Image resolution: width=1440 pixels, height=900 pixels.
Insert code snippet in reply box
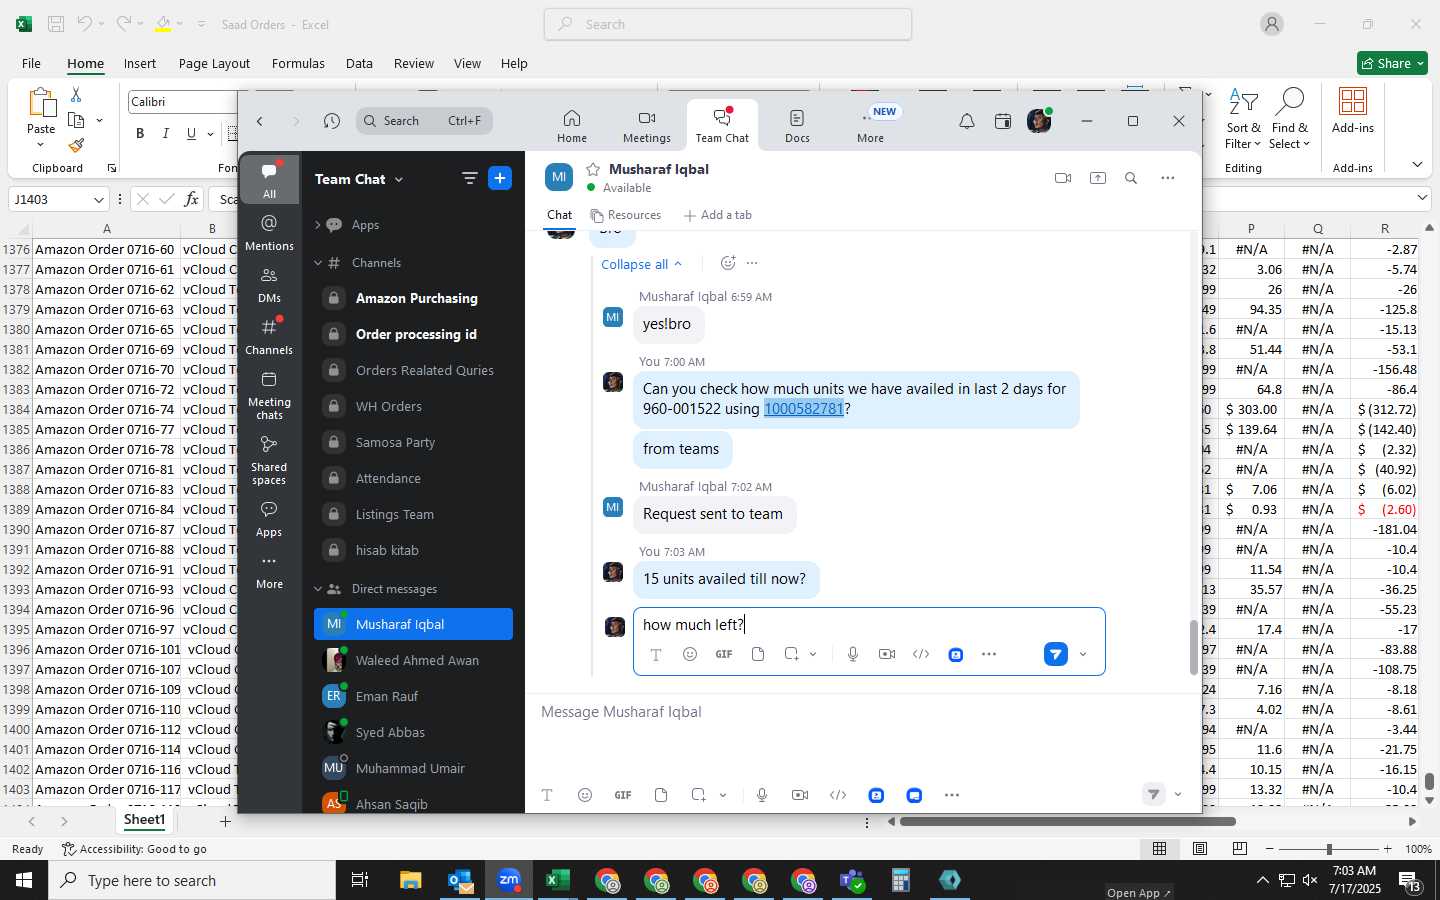pos(921,654)
